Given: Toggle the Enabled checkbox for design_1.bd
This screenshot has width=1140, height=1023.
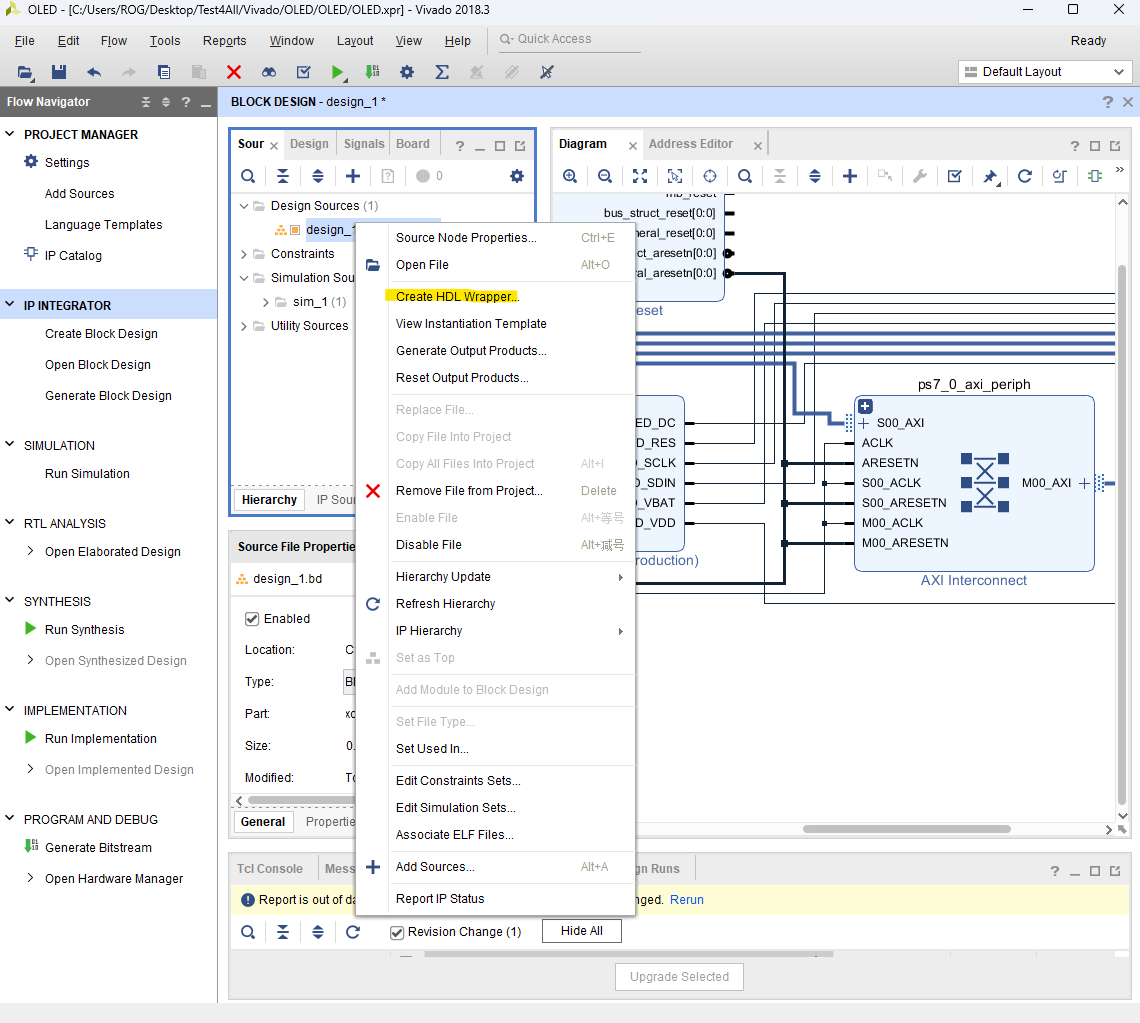Looking at the screenshot, I should (252, 619).
